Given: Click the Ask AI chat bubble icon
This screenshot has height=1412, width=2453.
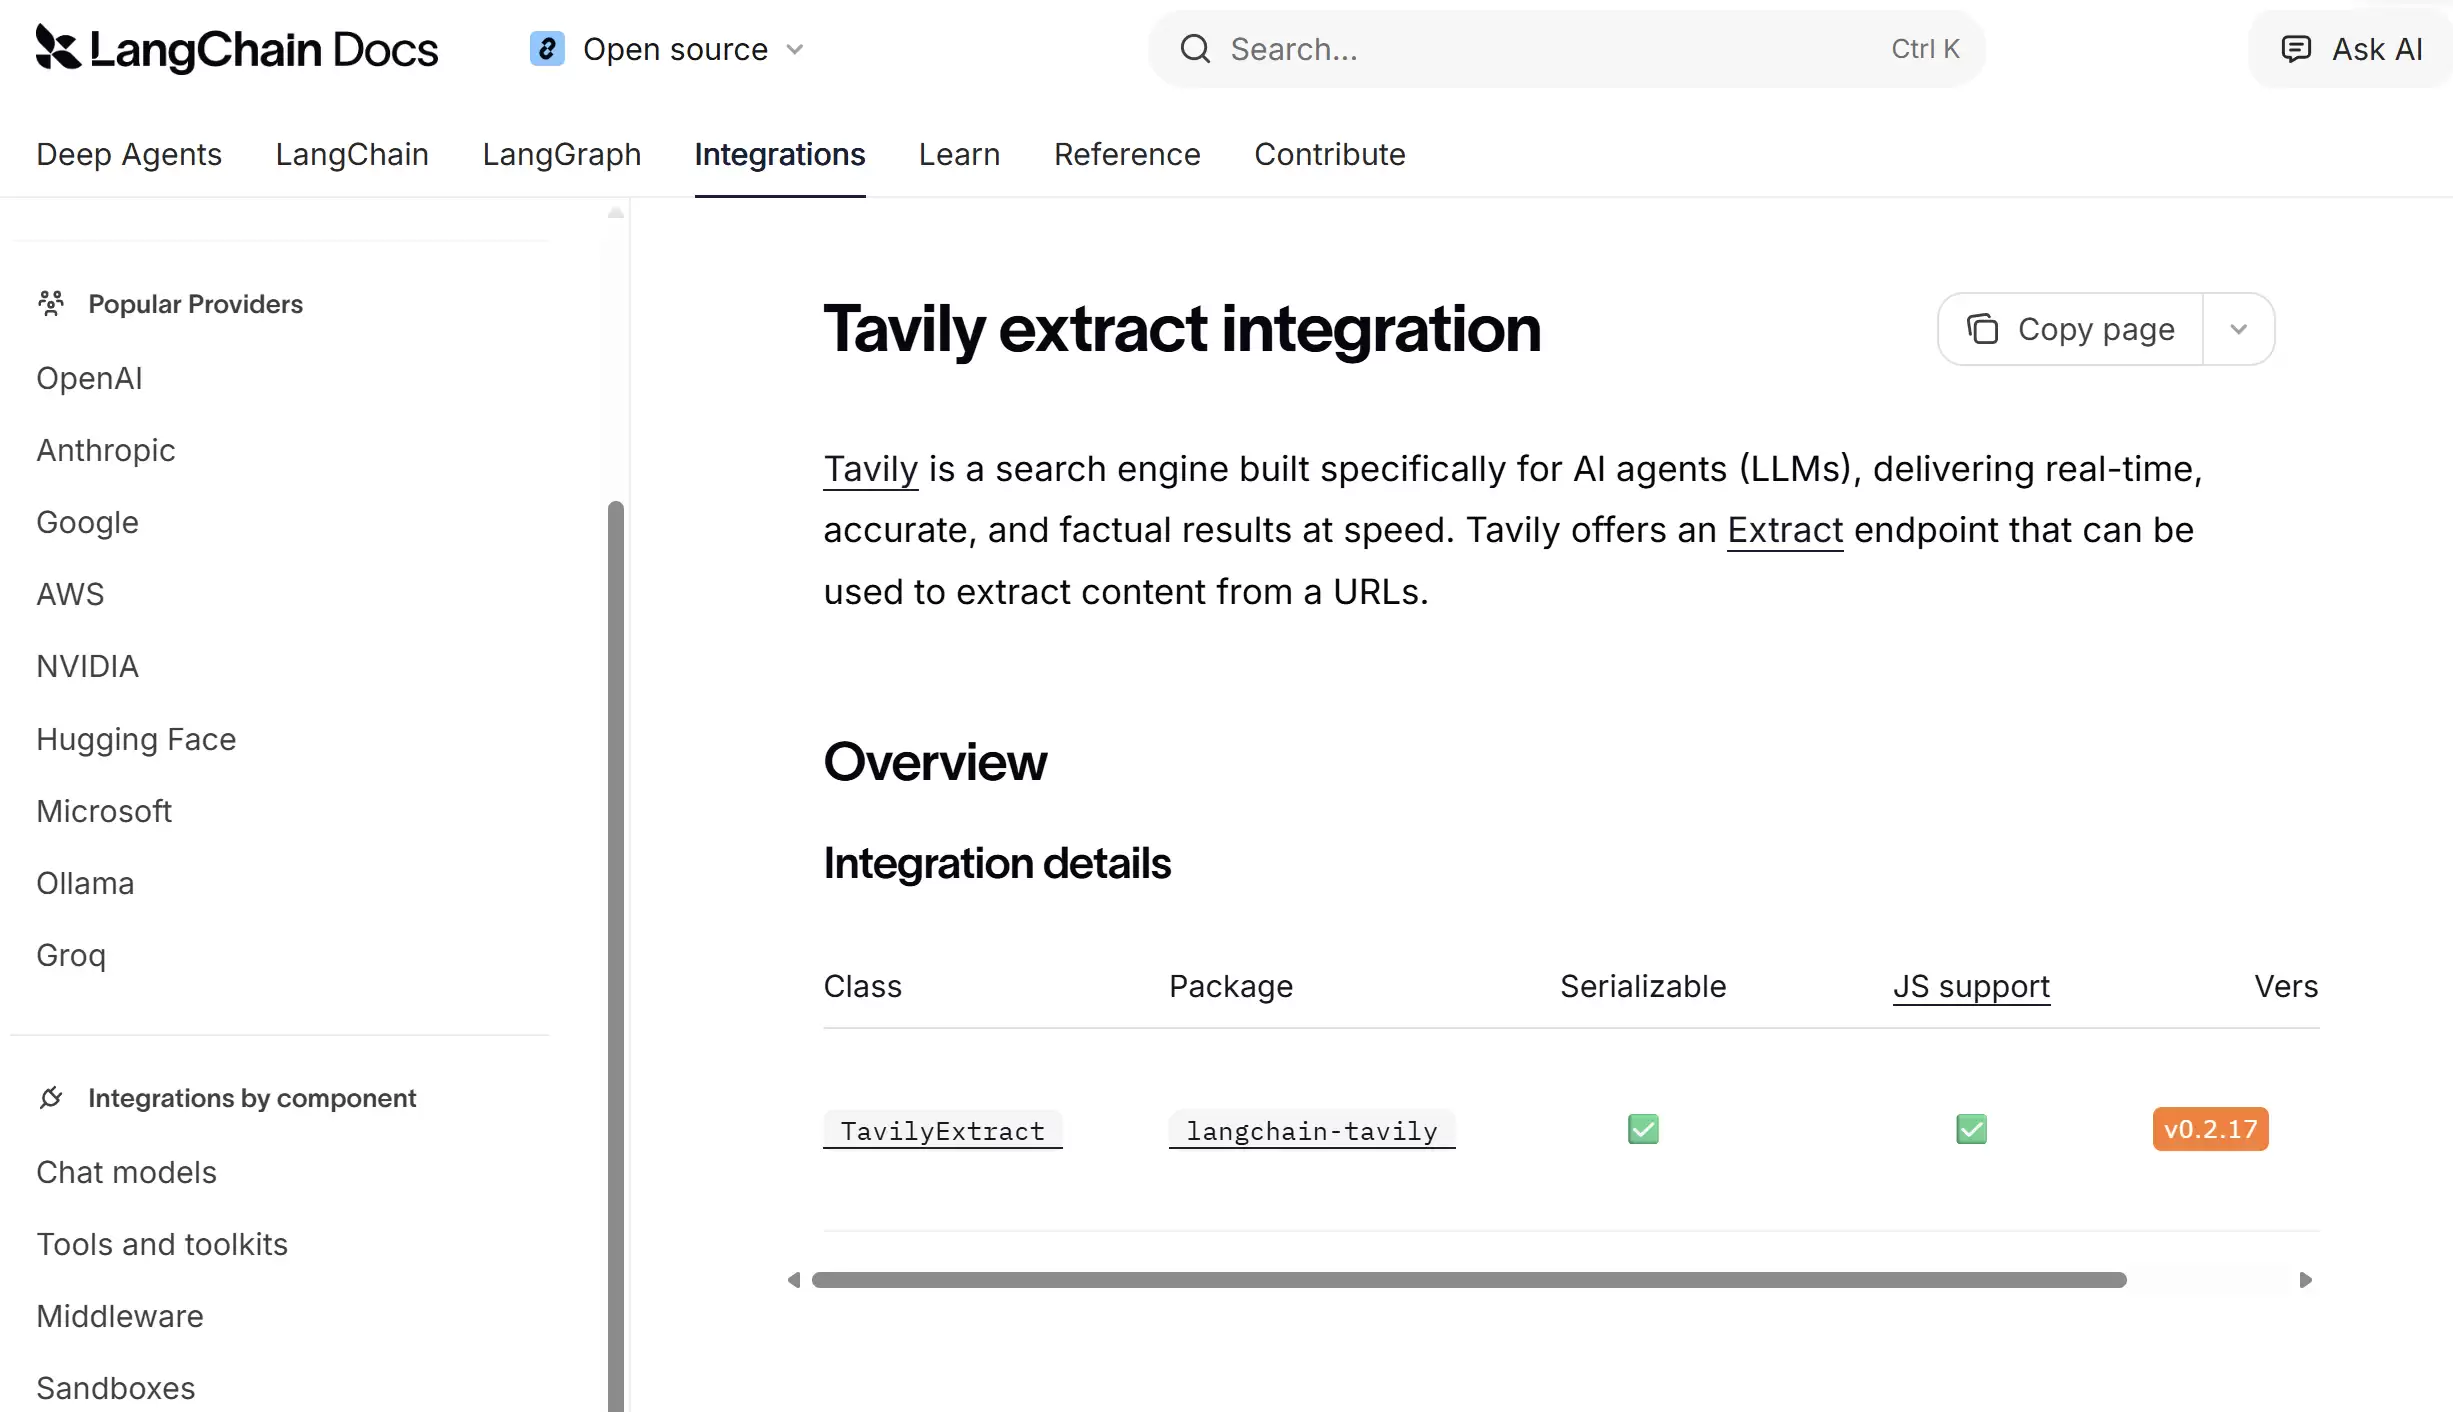Looking at the screenshot, I should (2296, 49).
